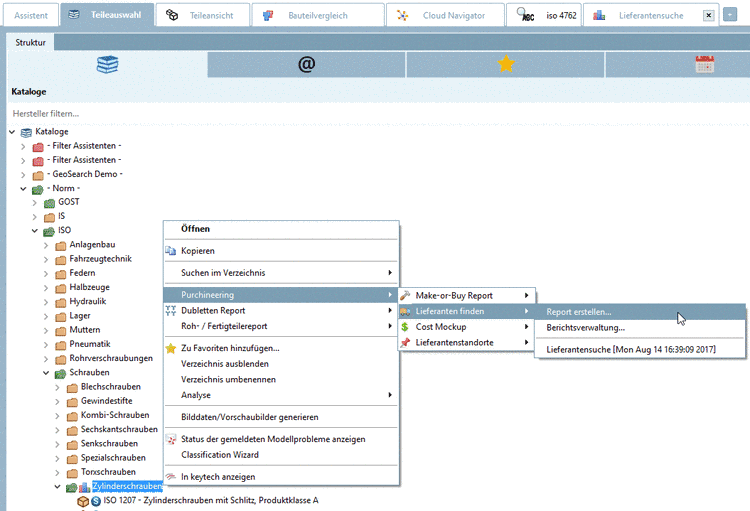Expand the Torxschrauben folder
This screenshot has width=750, height=511.
coord(57,473)
